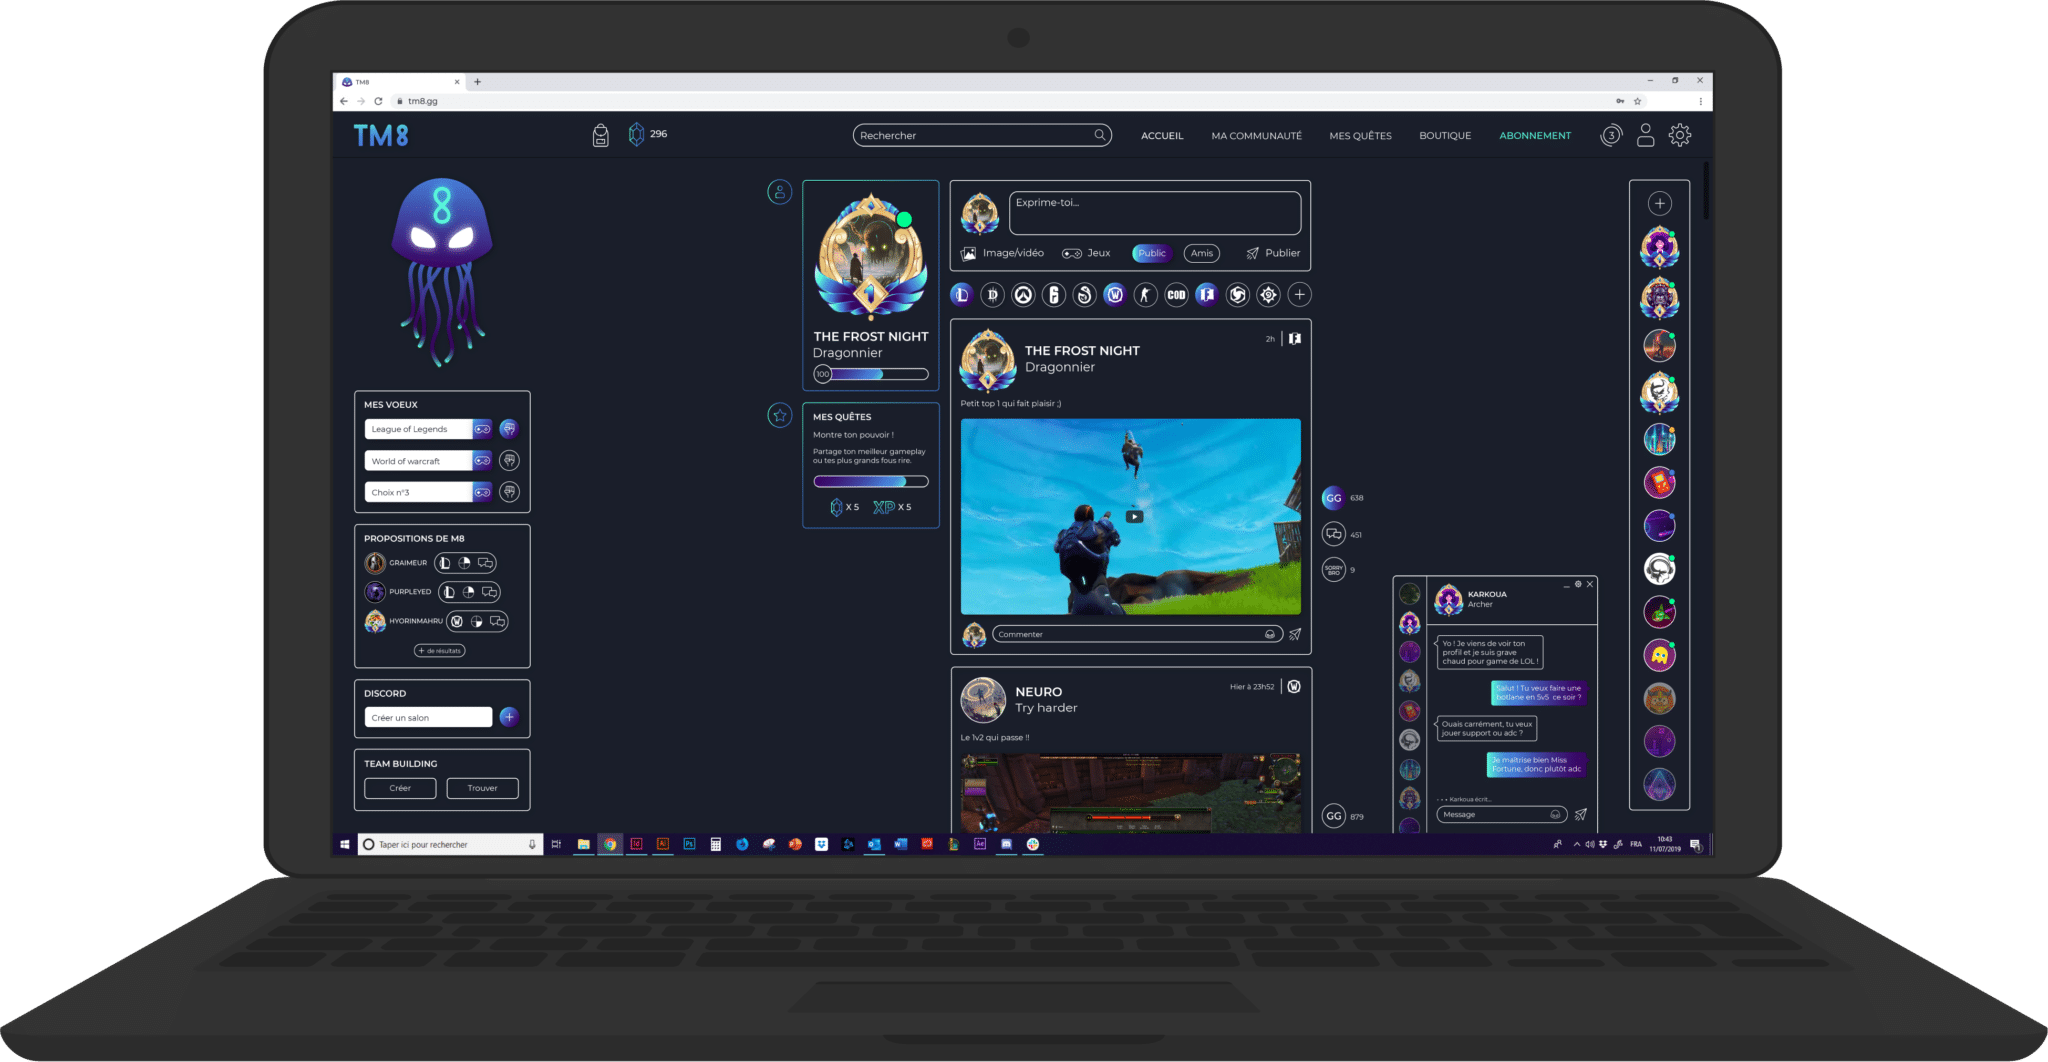Select the Counter-Strike game filter icon

[1146, 295]
